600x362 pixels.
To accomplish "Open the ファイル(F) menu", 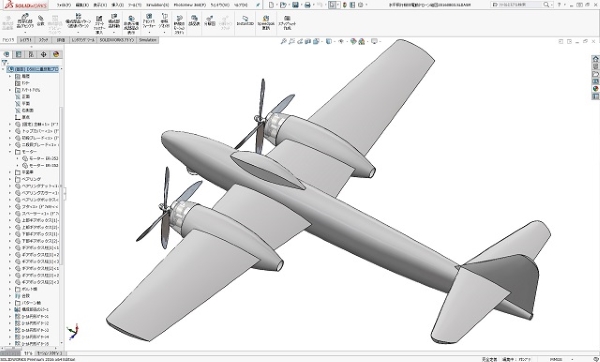I will click(x=64, y=5).
